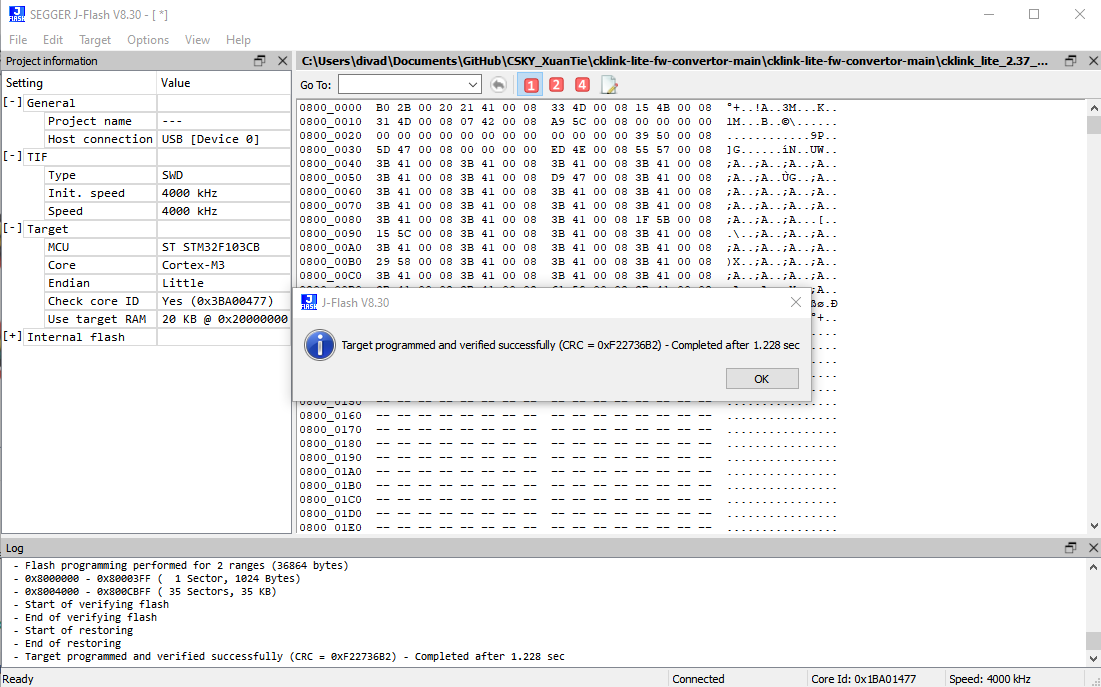Image resolution: width=1101 pixels, height=687 pixels.
Task: Click the J-Flash dialog title icon
Action: coord(308,303)
